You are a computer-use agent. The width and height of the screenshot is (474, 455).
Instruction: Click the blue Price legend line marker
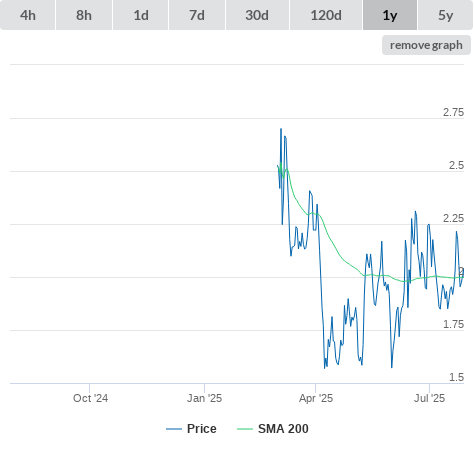[x=174, y=429]
